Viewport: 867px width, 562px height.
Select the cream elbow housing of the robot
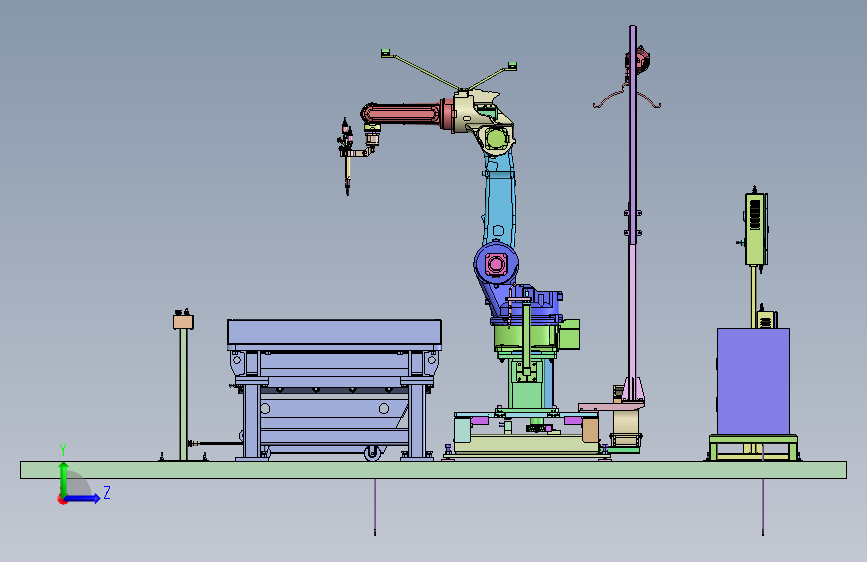(x=482, y=122)
